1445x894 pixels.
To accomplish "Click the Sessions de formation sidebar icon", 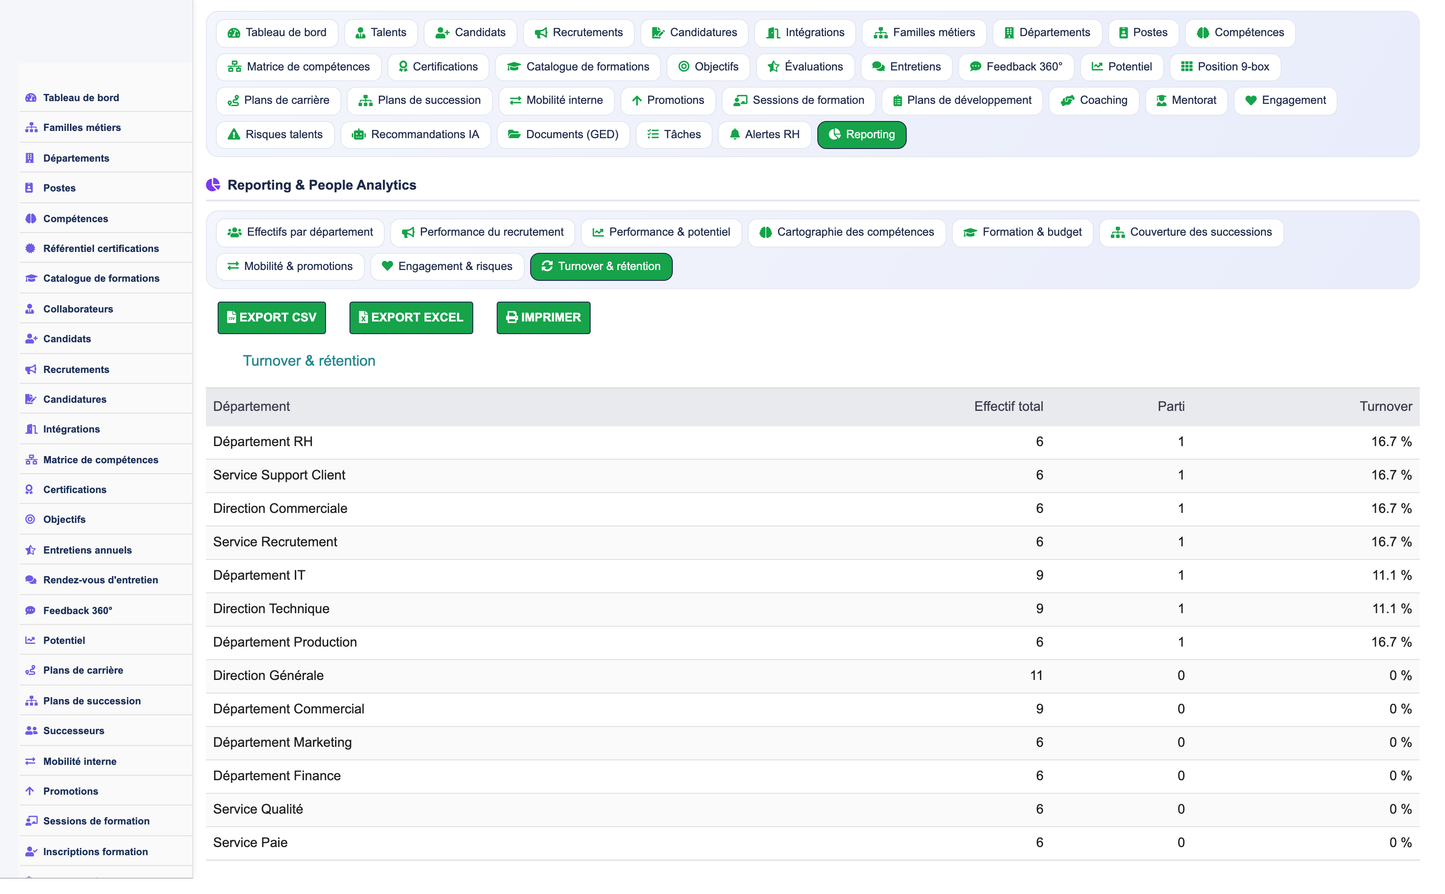I will coord(31,822).
